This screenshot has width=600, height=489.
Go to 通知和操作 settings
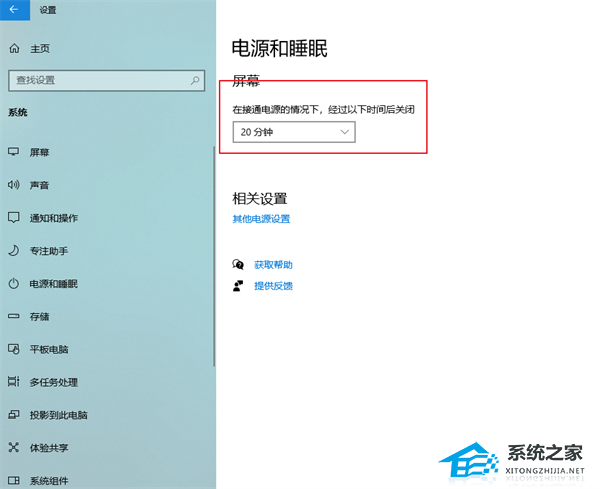pos(54,218)
